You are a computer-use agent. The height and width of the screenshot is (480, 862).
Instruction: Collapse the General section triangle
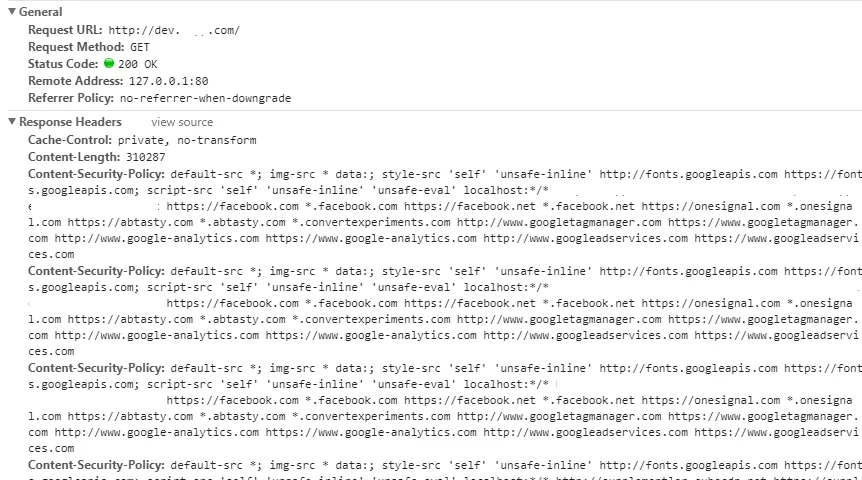tap(12, 12)
